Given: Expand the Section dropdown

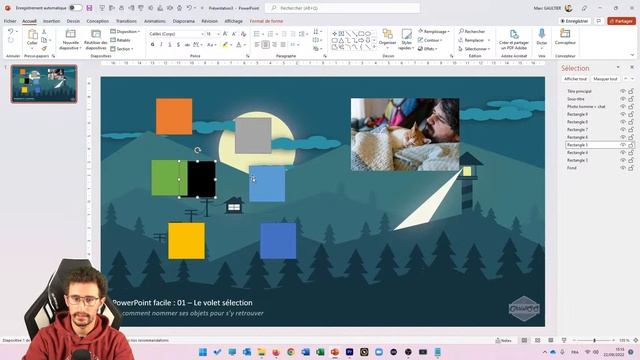Looking at the screenshot, I should click(x=122, y=49).
